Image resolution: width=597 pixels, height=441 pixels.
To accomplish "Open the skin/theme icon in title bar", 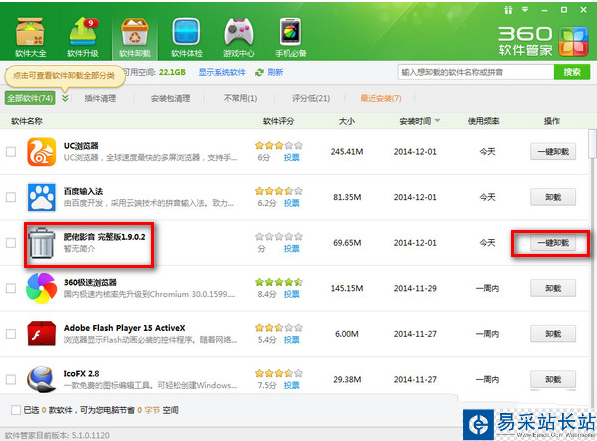I will pyautogui.click(x=508, y=10).
